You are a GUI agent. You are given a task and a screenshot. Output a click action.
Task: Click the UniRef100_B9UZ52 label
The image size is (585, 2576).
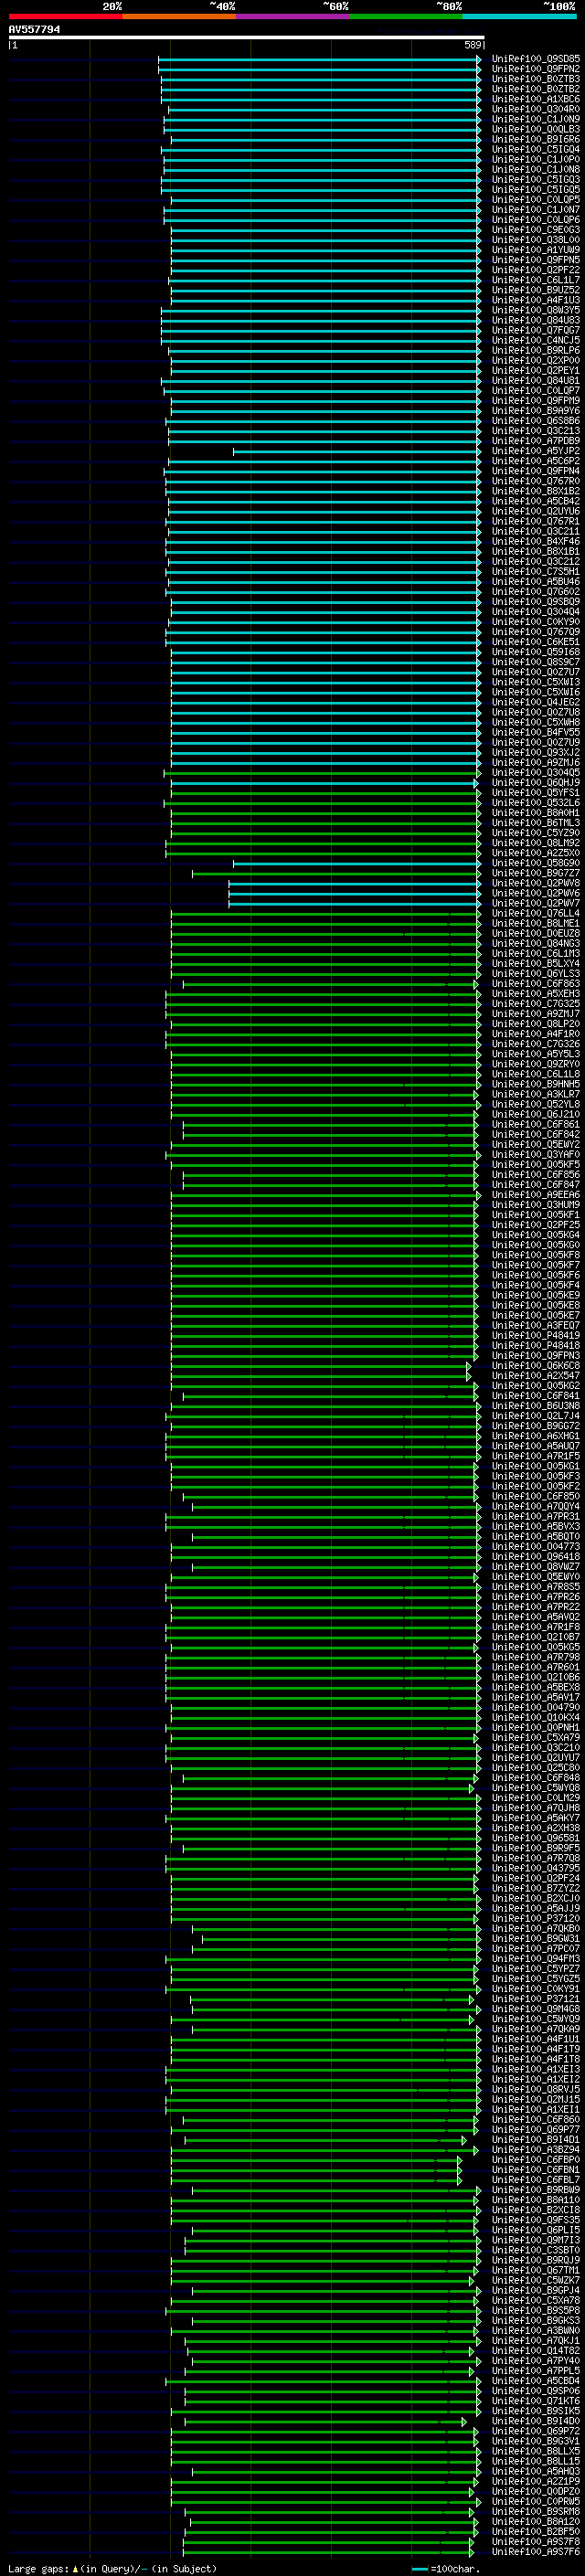(536, 290)
